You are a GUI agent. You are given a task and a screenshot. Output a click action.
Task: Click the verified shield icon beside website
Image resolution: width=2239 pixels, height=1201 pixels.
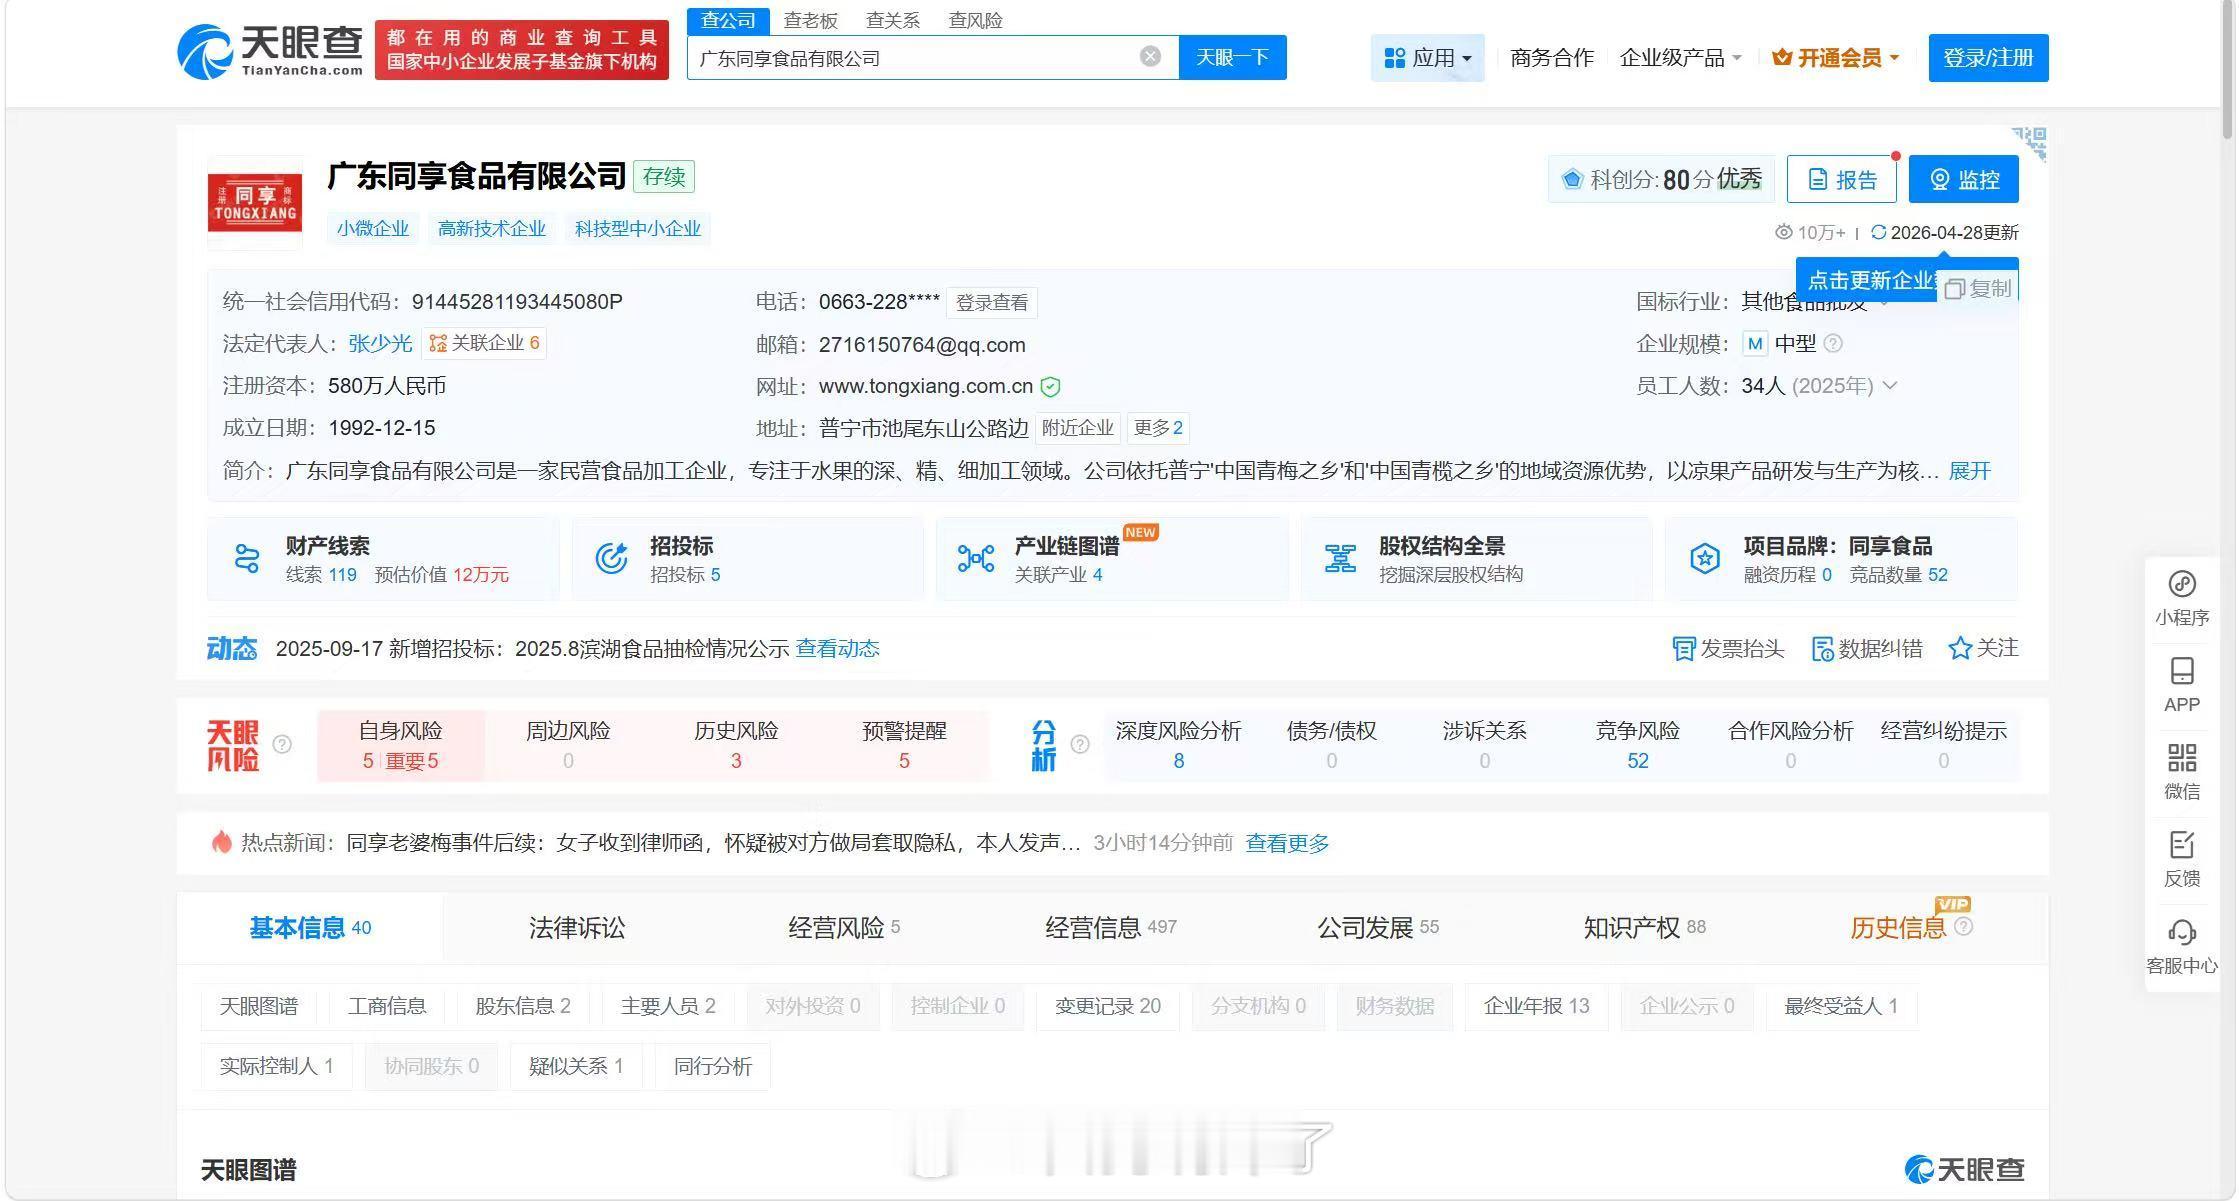[1050, 387]
